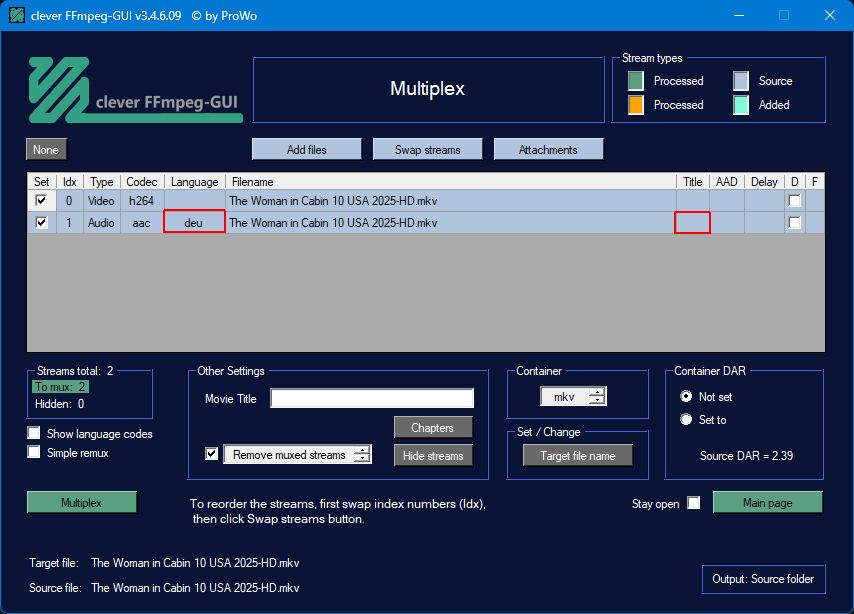Select the Audio row filename cell
This screenshot has height=614, width=854.
click(450, 222)
